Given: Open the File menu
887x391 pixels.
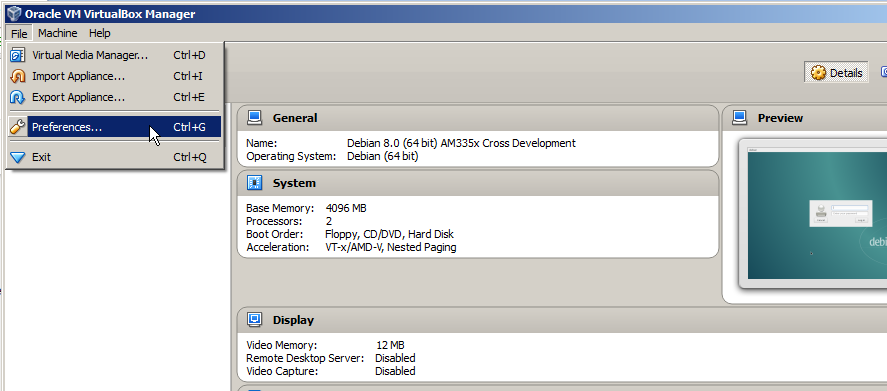Looking at the screenshot, I should [x=19, y=33].
